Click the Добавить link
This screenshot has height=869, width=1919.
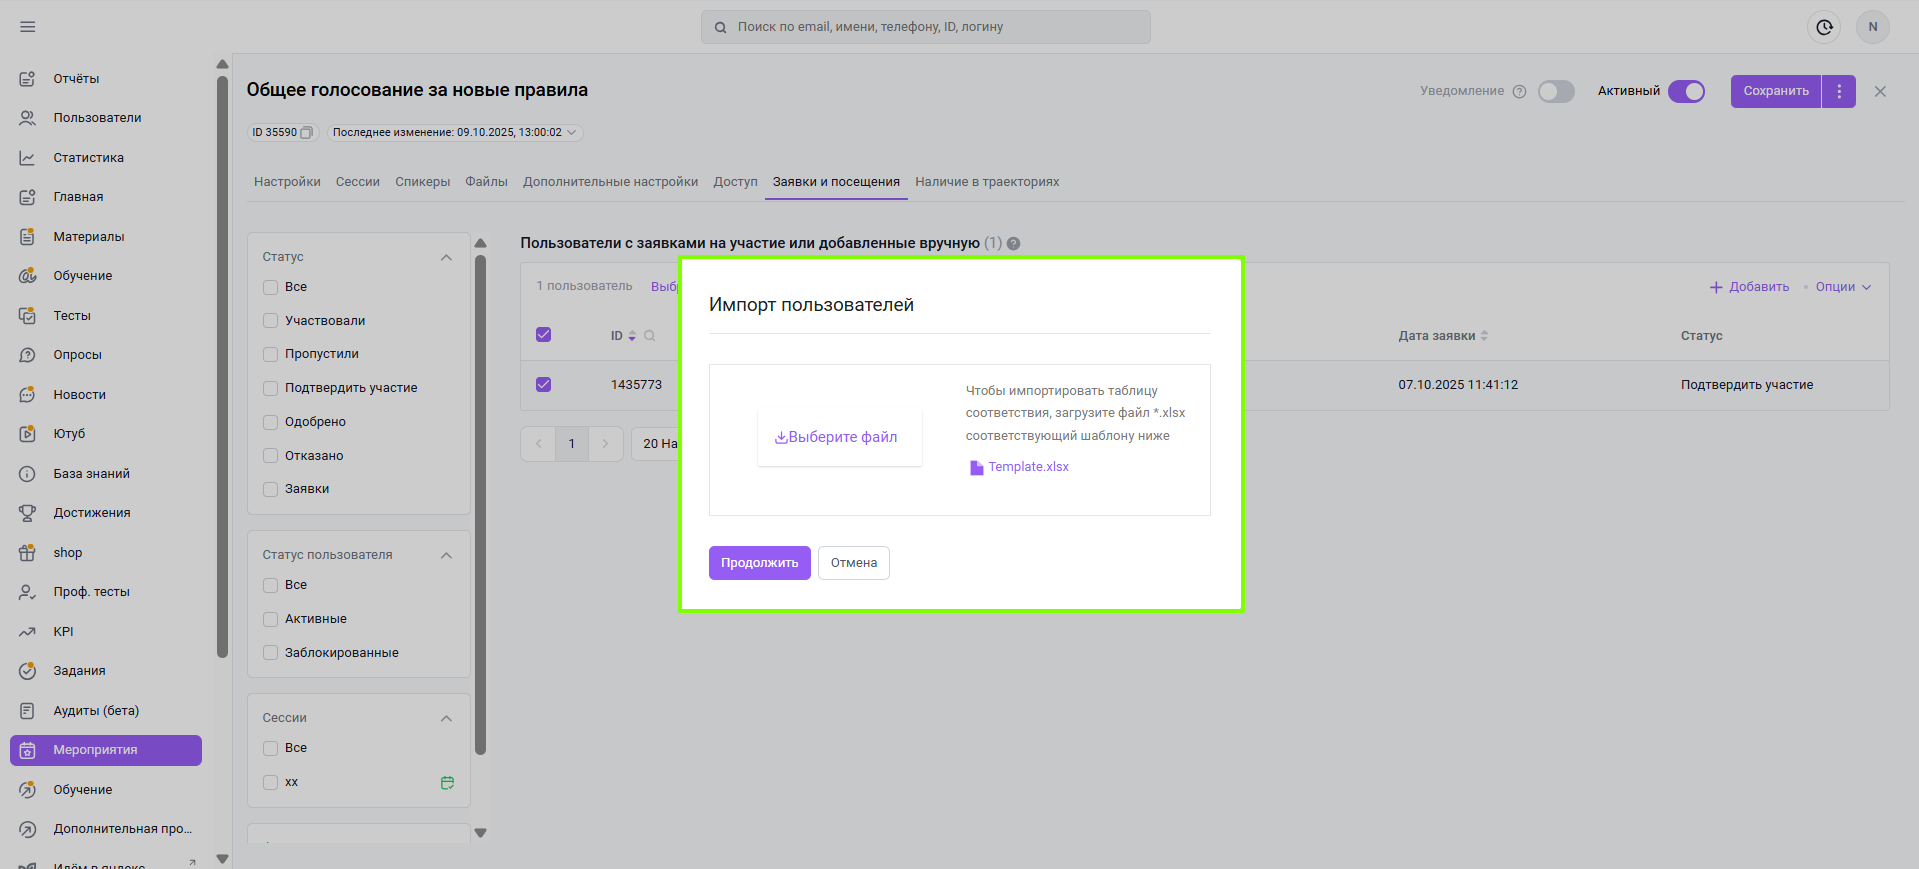tap(1749, 287)
